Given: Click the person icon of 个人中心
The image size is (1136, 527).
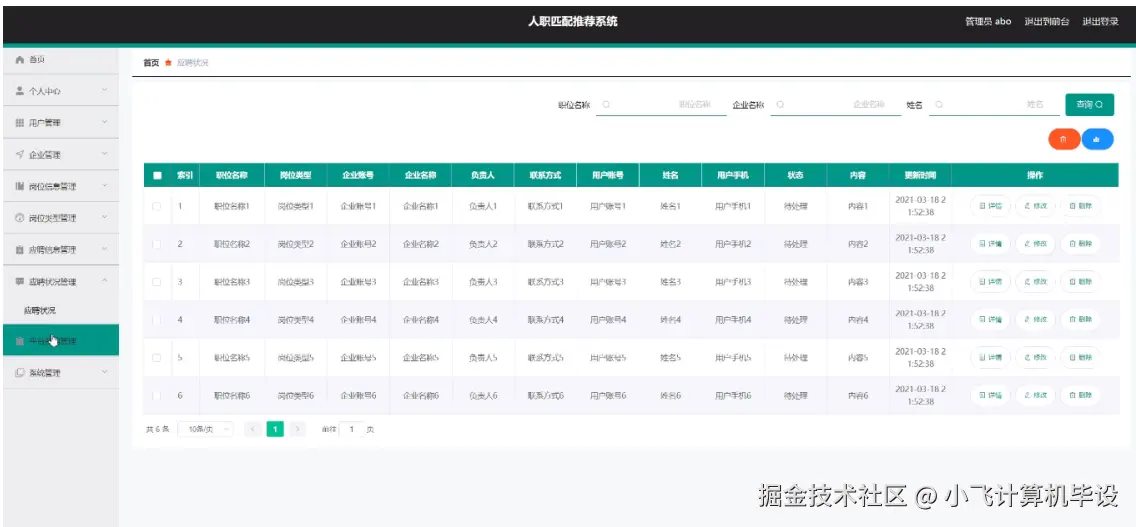Looking at the screenshot, I should pyautogui.click(x=20, y=91).
